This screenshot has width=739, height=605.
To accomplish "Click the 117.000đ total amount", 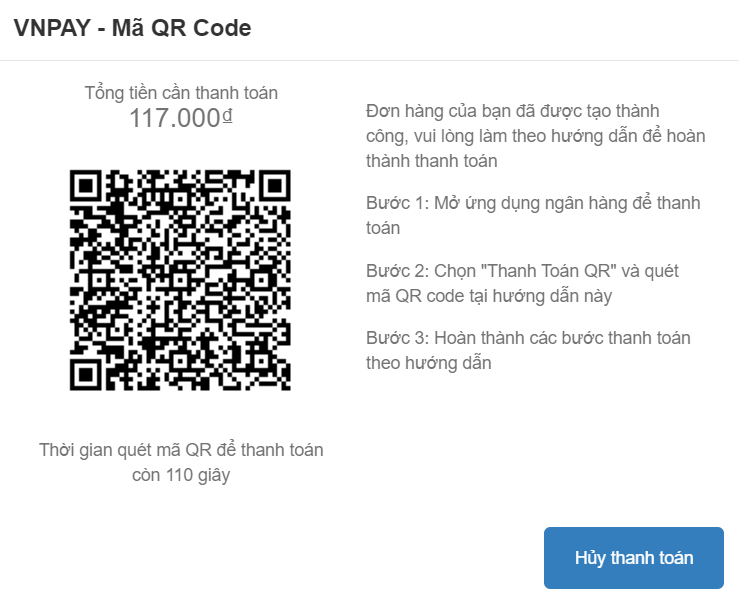I will [x=181, y=118].
